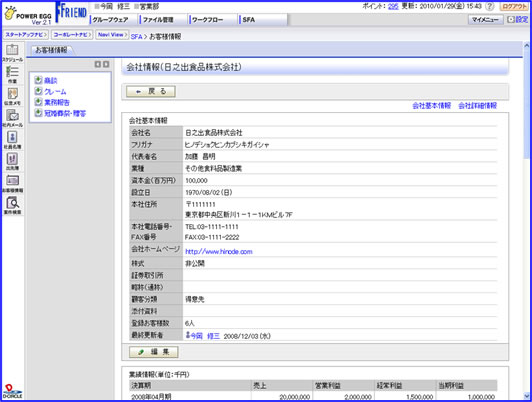Click the ログアウト button

pos(514,6)
